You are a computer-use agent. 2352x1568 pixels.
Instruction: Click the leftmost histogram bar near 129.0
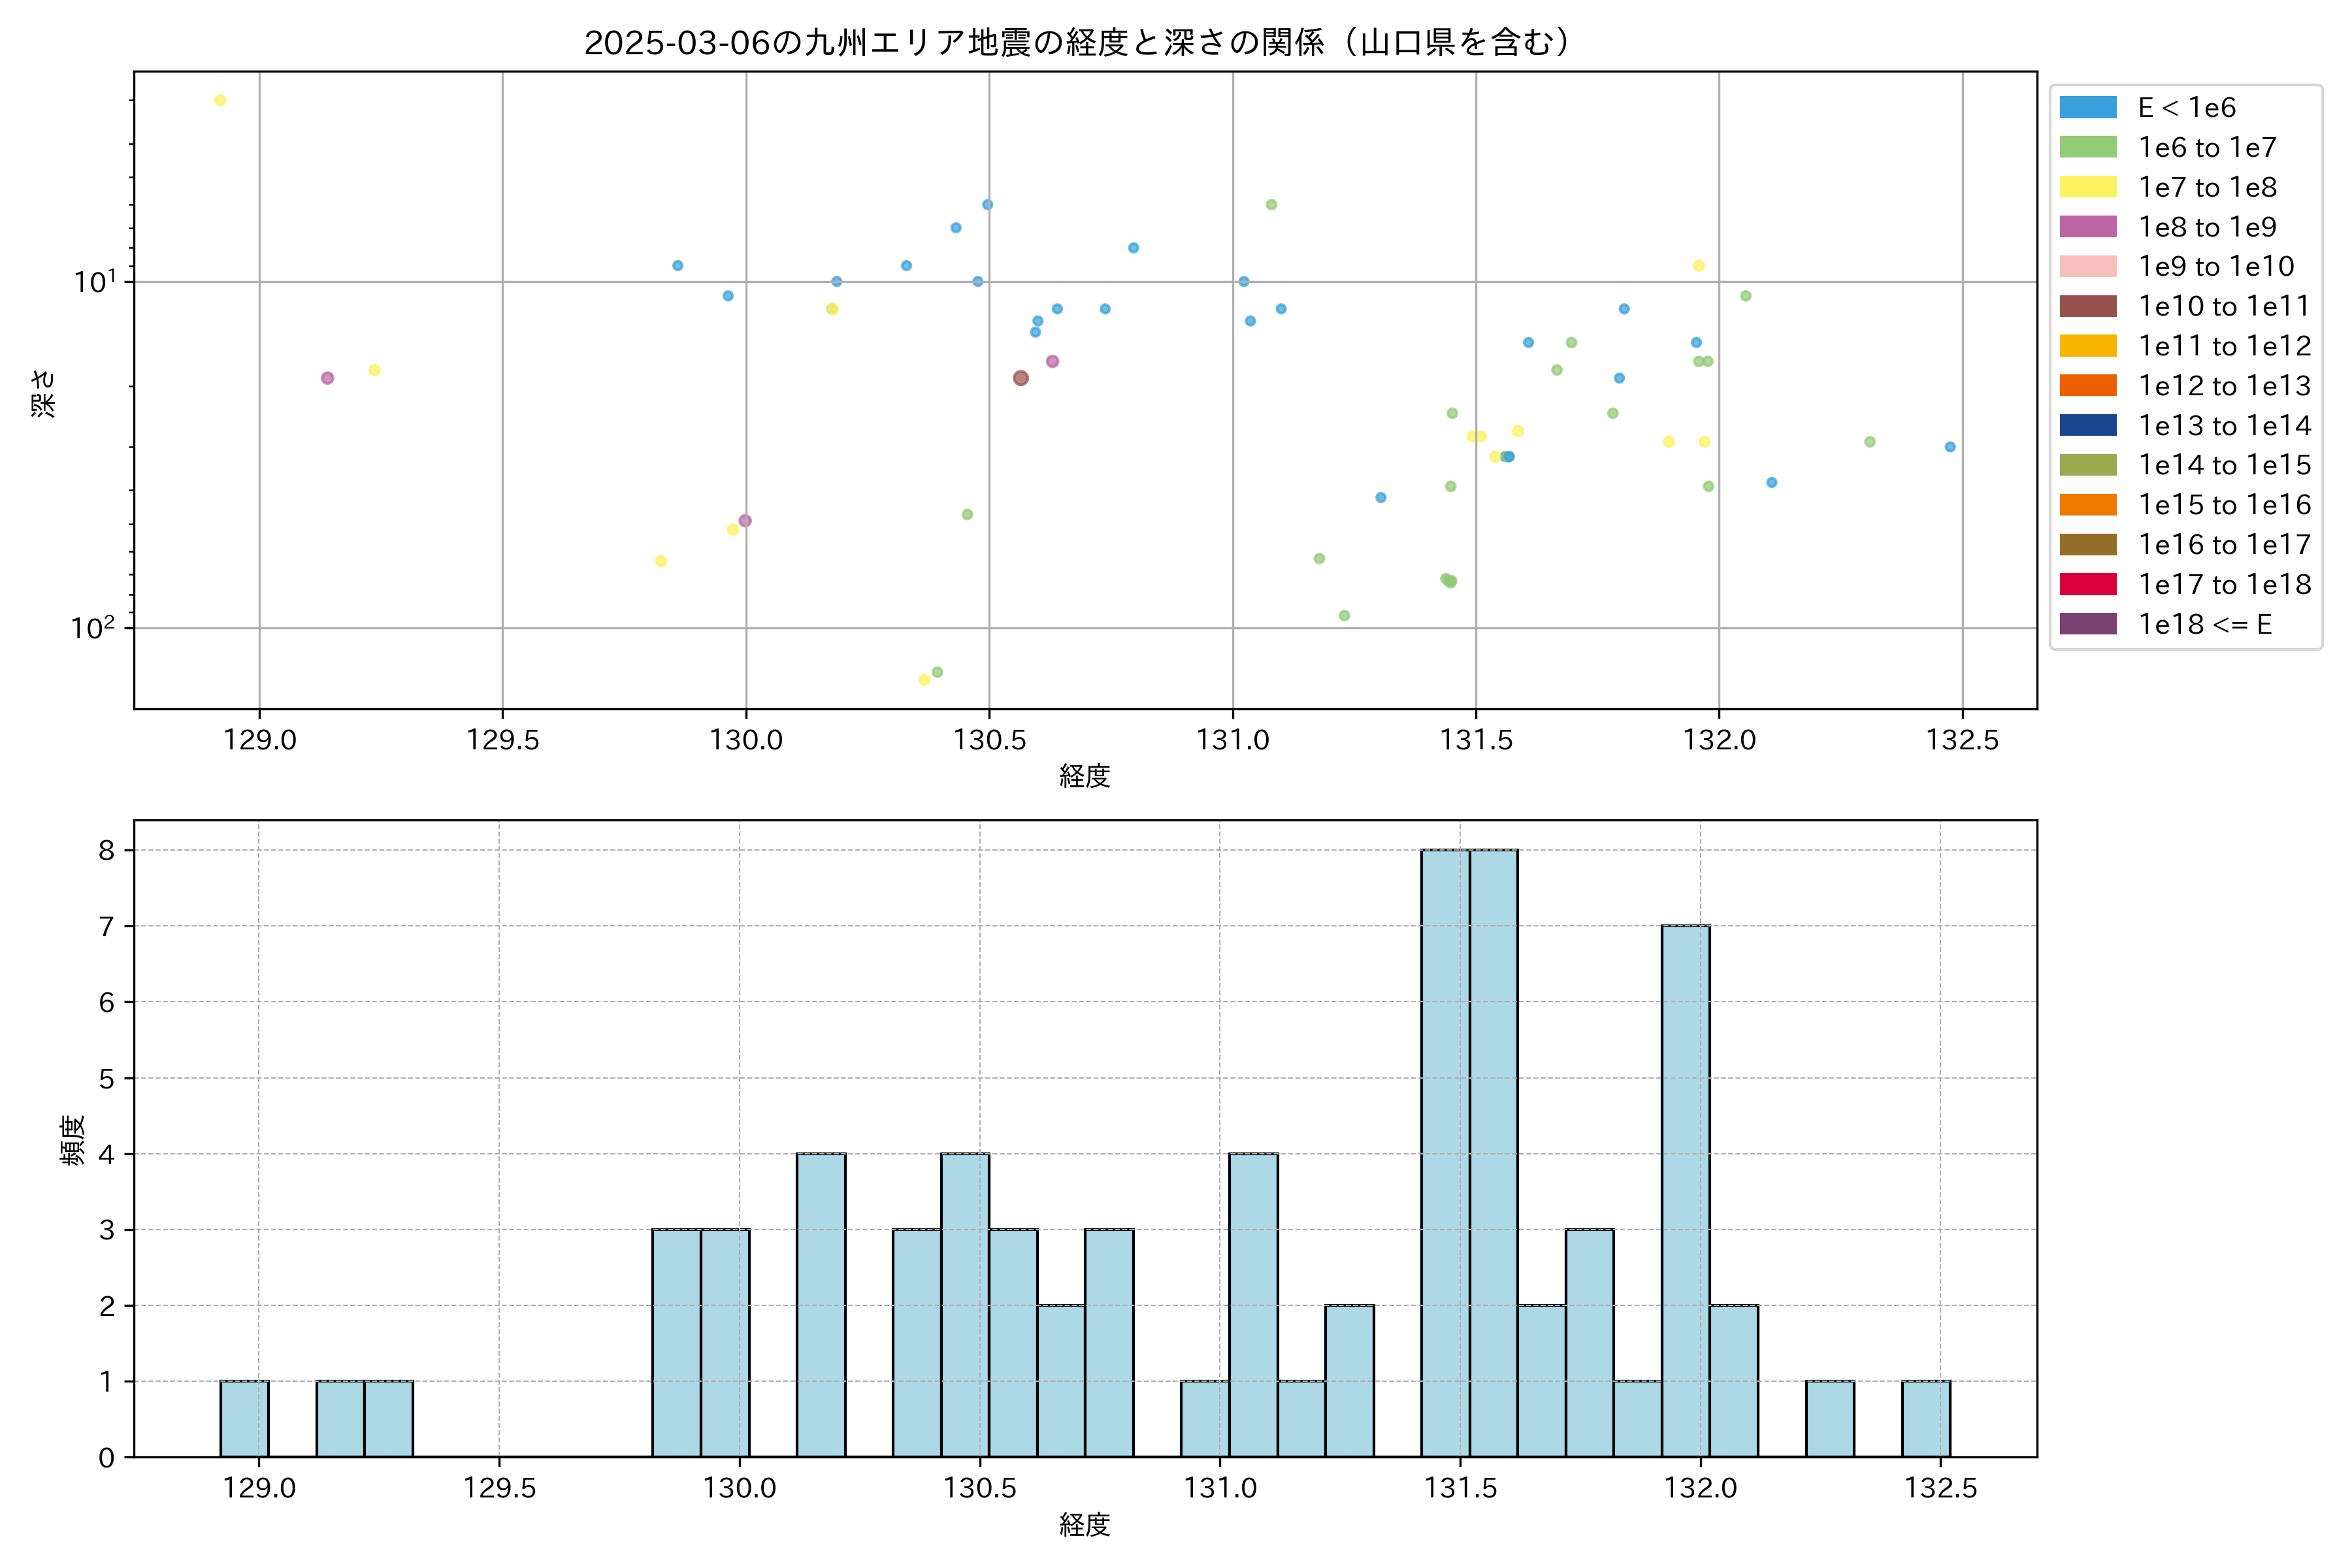244,1419
